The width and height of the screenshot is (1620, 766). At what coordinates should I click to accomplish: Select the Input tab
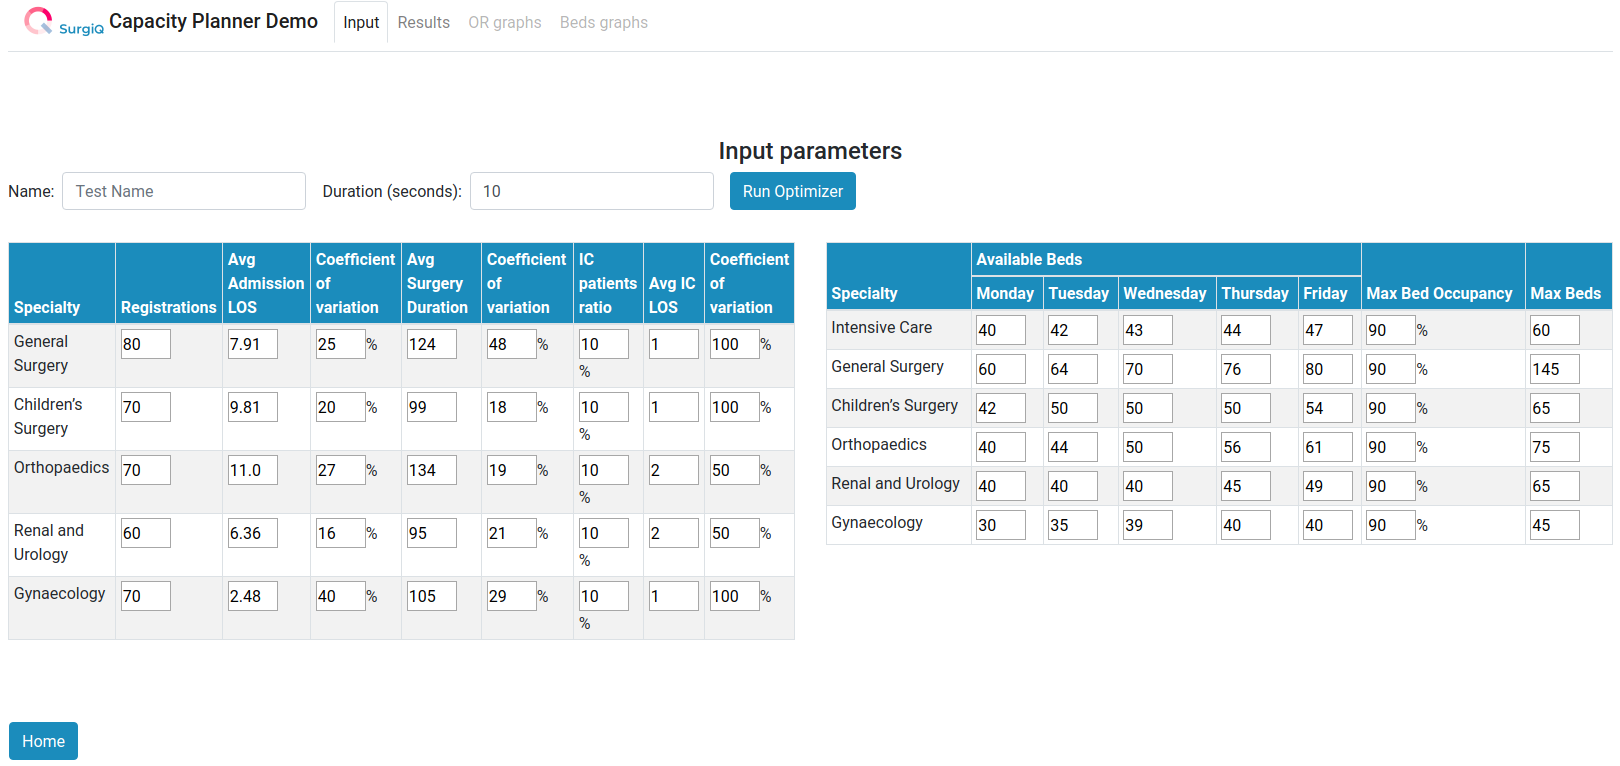click(360, 22)
